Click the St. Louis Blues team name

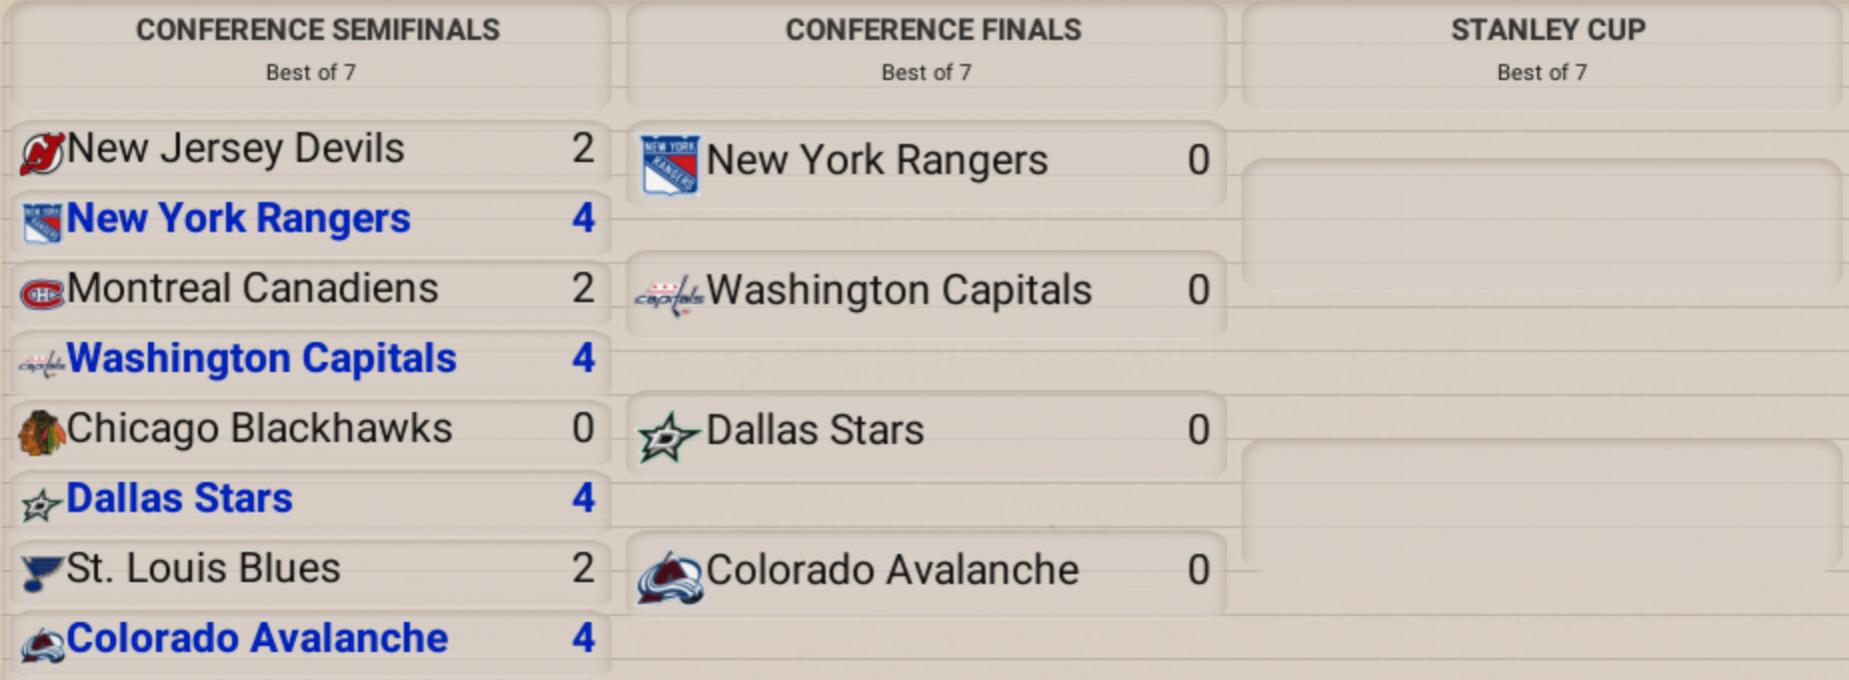[x=203, y=569]
